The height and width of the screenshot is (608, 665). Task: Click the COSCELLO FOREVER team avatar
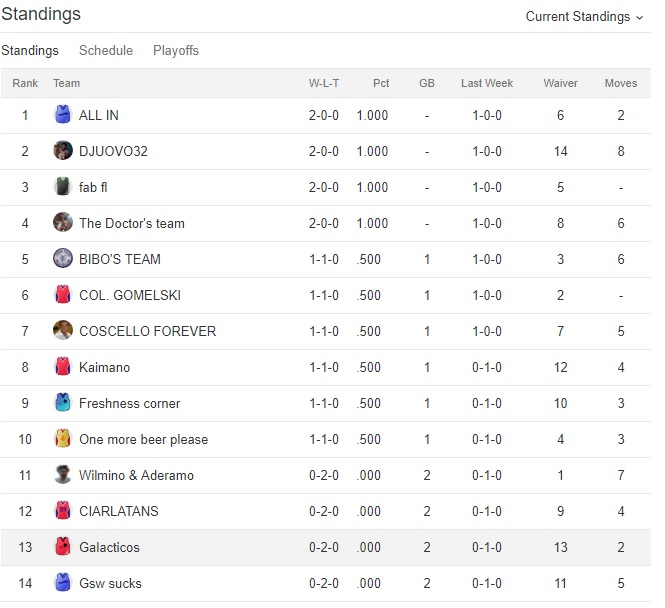[63, 331]
